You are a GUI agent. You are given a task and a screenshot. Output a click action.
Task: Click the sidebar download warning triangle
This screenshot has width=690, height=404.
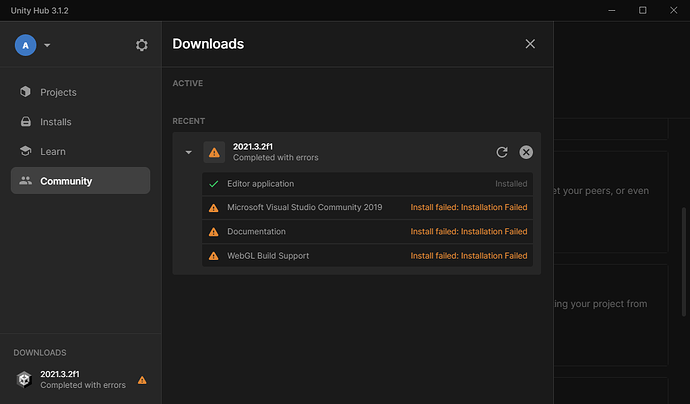[x=142, y=380]
